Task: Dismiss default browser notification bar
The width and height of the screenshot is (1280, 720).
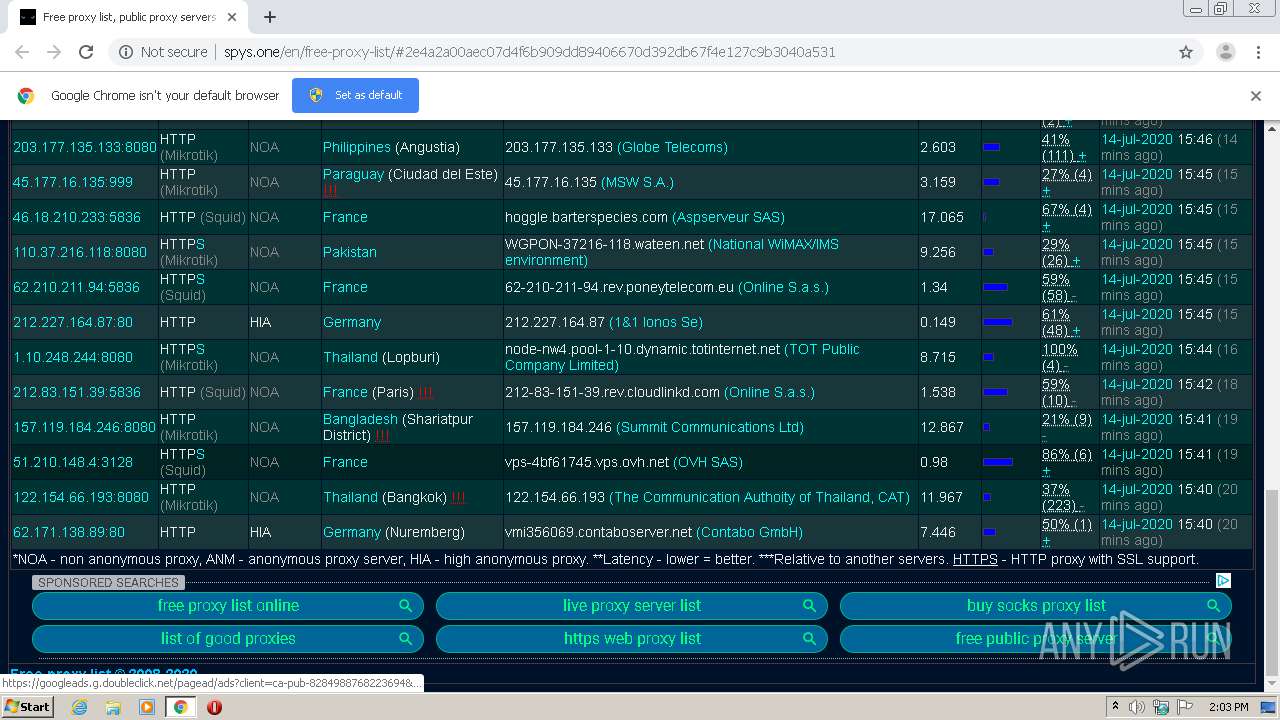Action: coord(1256,96)
